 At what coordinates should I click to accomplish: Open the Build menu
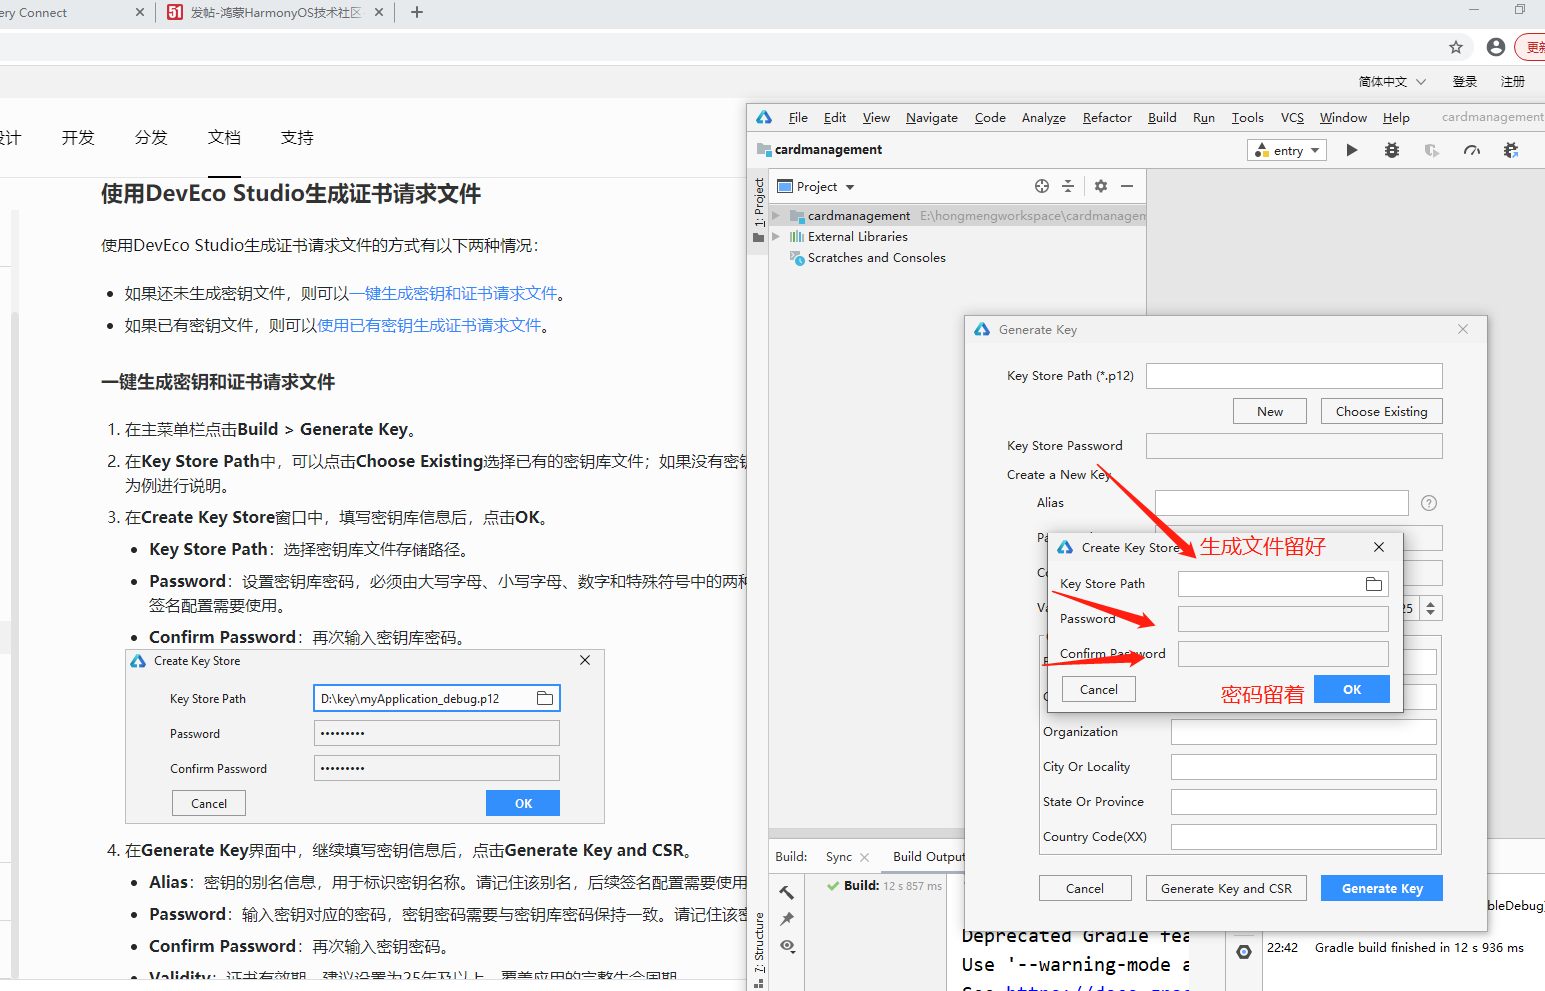point(1162,117)
